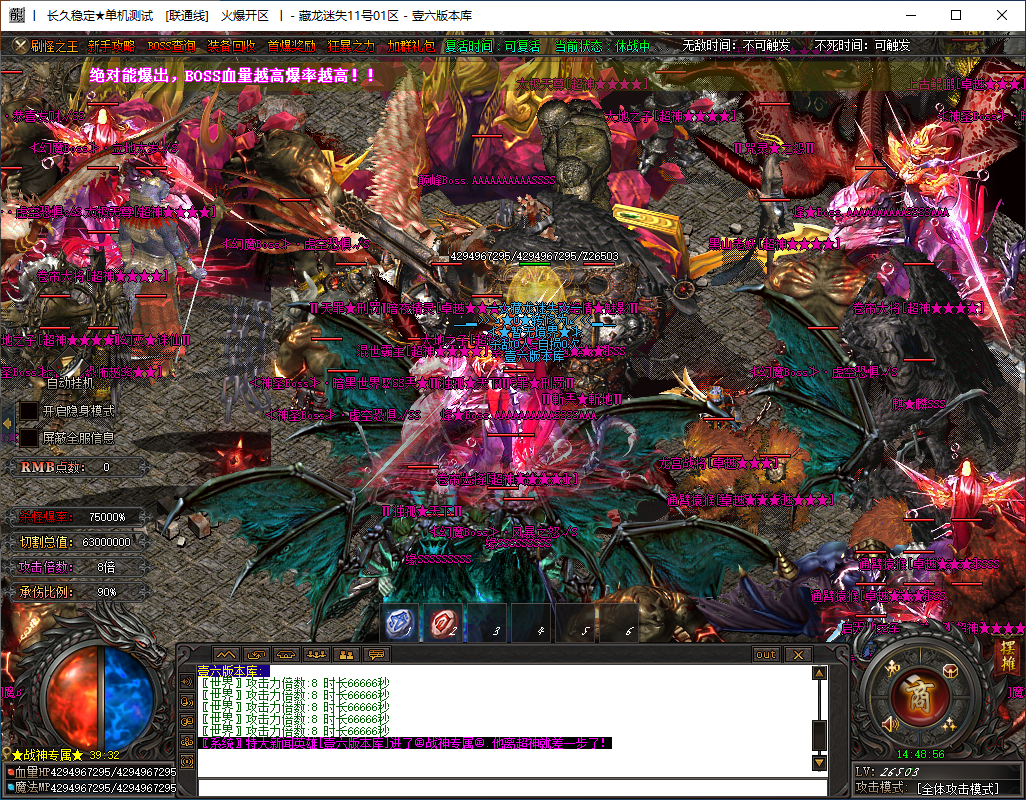Click the 魔法MP value bar

92,788
